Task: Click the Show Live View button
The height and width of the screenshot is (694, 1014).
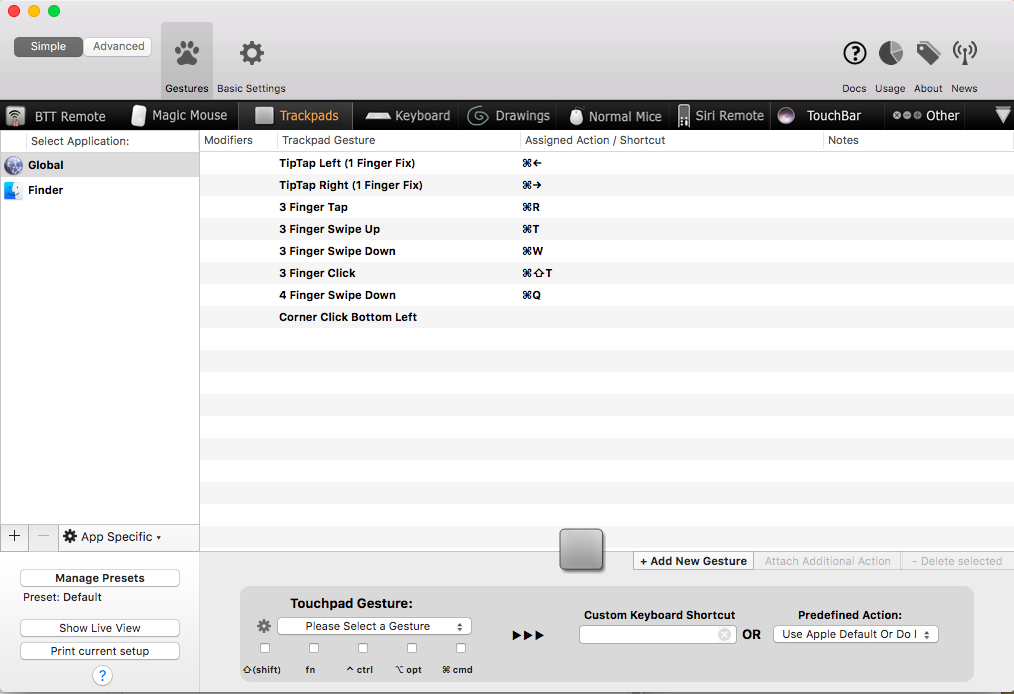Action: 100,628
